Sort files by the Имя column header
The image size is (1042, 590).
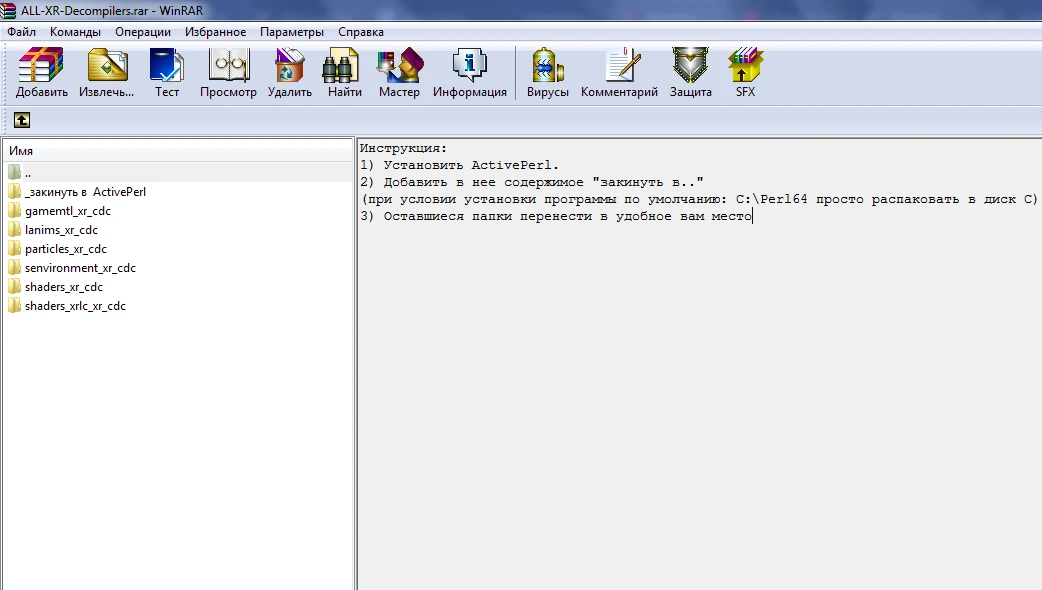click(x=177, y=151)
